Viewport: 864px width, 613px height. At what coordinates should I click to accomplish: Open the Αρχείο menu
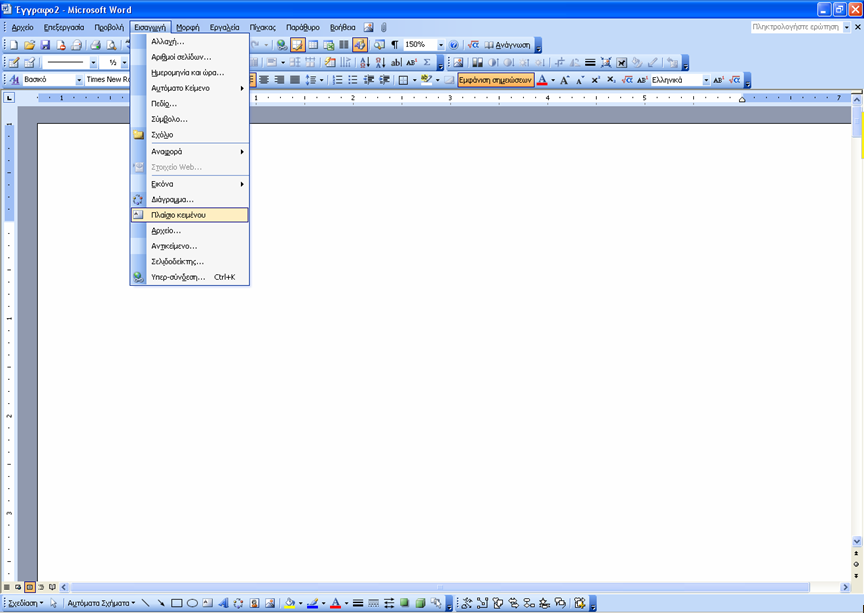(23, 27)
